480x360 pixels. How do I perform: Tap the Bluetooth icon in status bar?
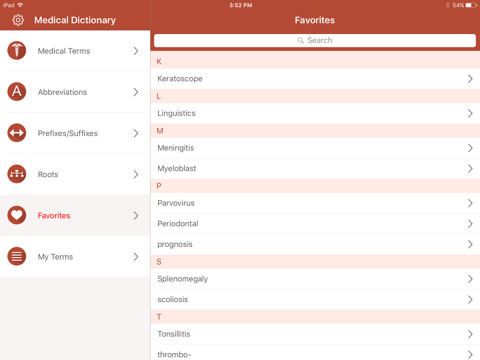click(448, 5)
